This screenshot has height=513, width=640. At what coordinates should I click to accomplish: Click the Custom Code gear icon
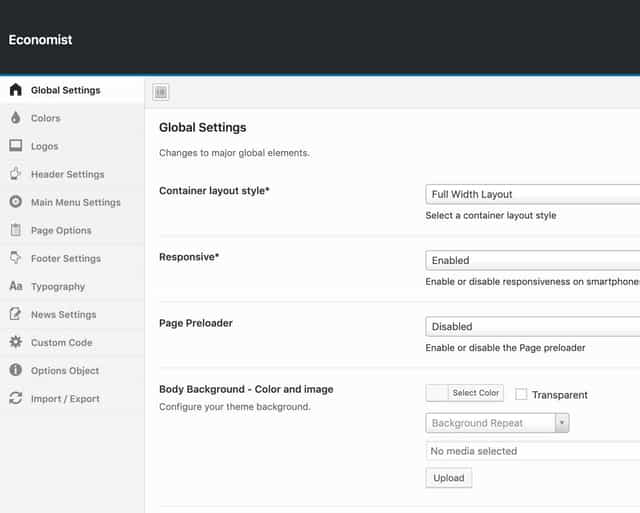(16, 342)
